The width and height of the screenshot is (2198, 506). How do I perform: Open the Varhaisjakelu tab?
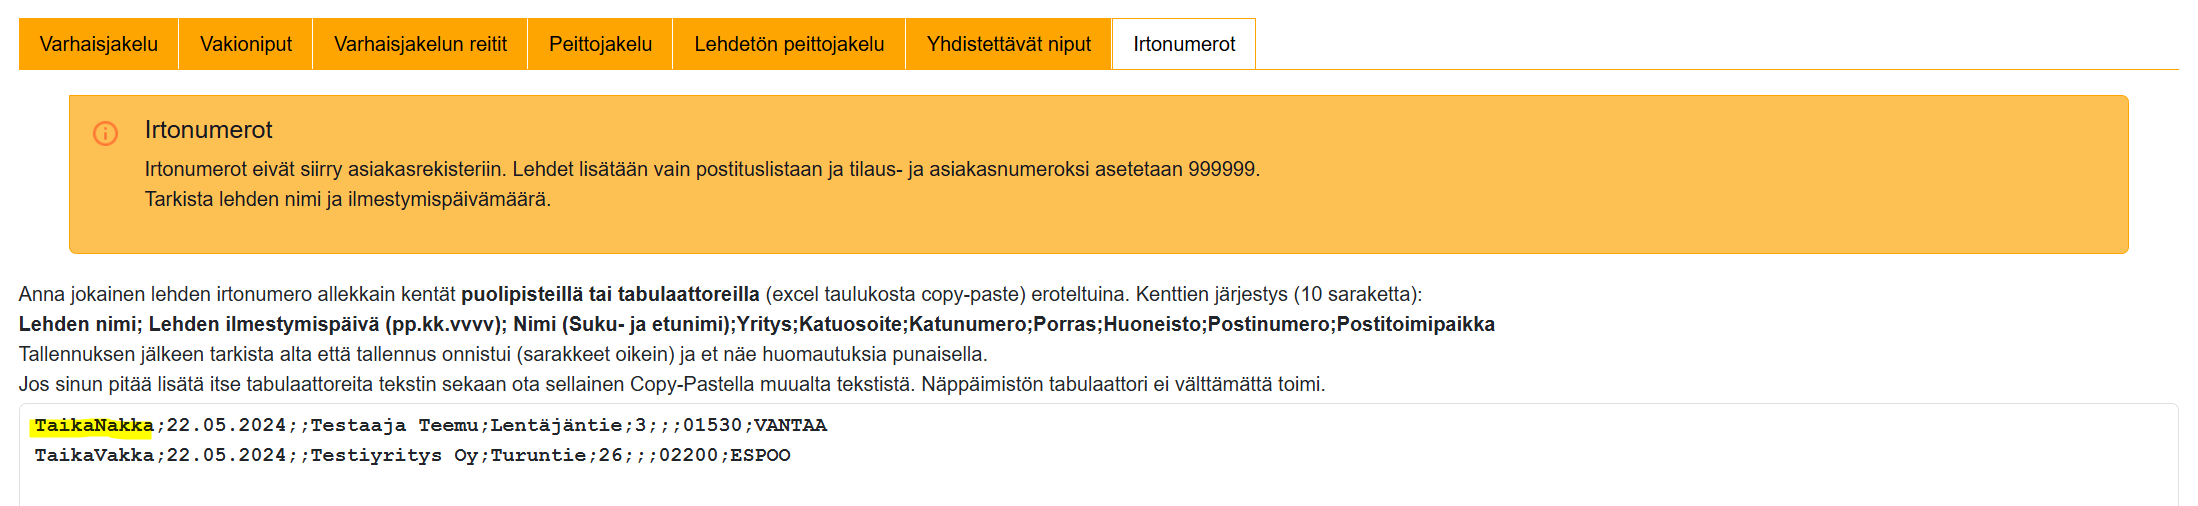click(98, 44)
